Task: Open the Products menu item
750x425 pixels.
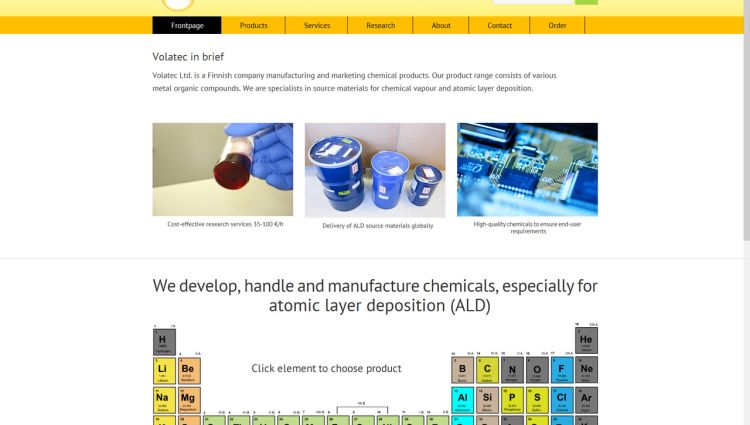Action: pos(254,25)
